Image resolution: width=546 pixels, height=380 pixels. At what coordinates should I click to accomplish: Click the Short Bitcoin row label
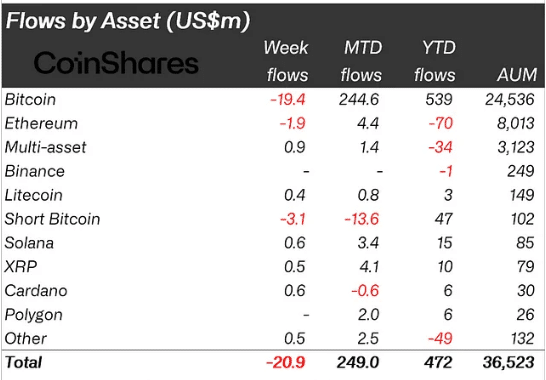[x=53, y=219]
